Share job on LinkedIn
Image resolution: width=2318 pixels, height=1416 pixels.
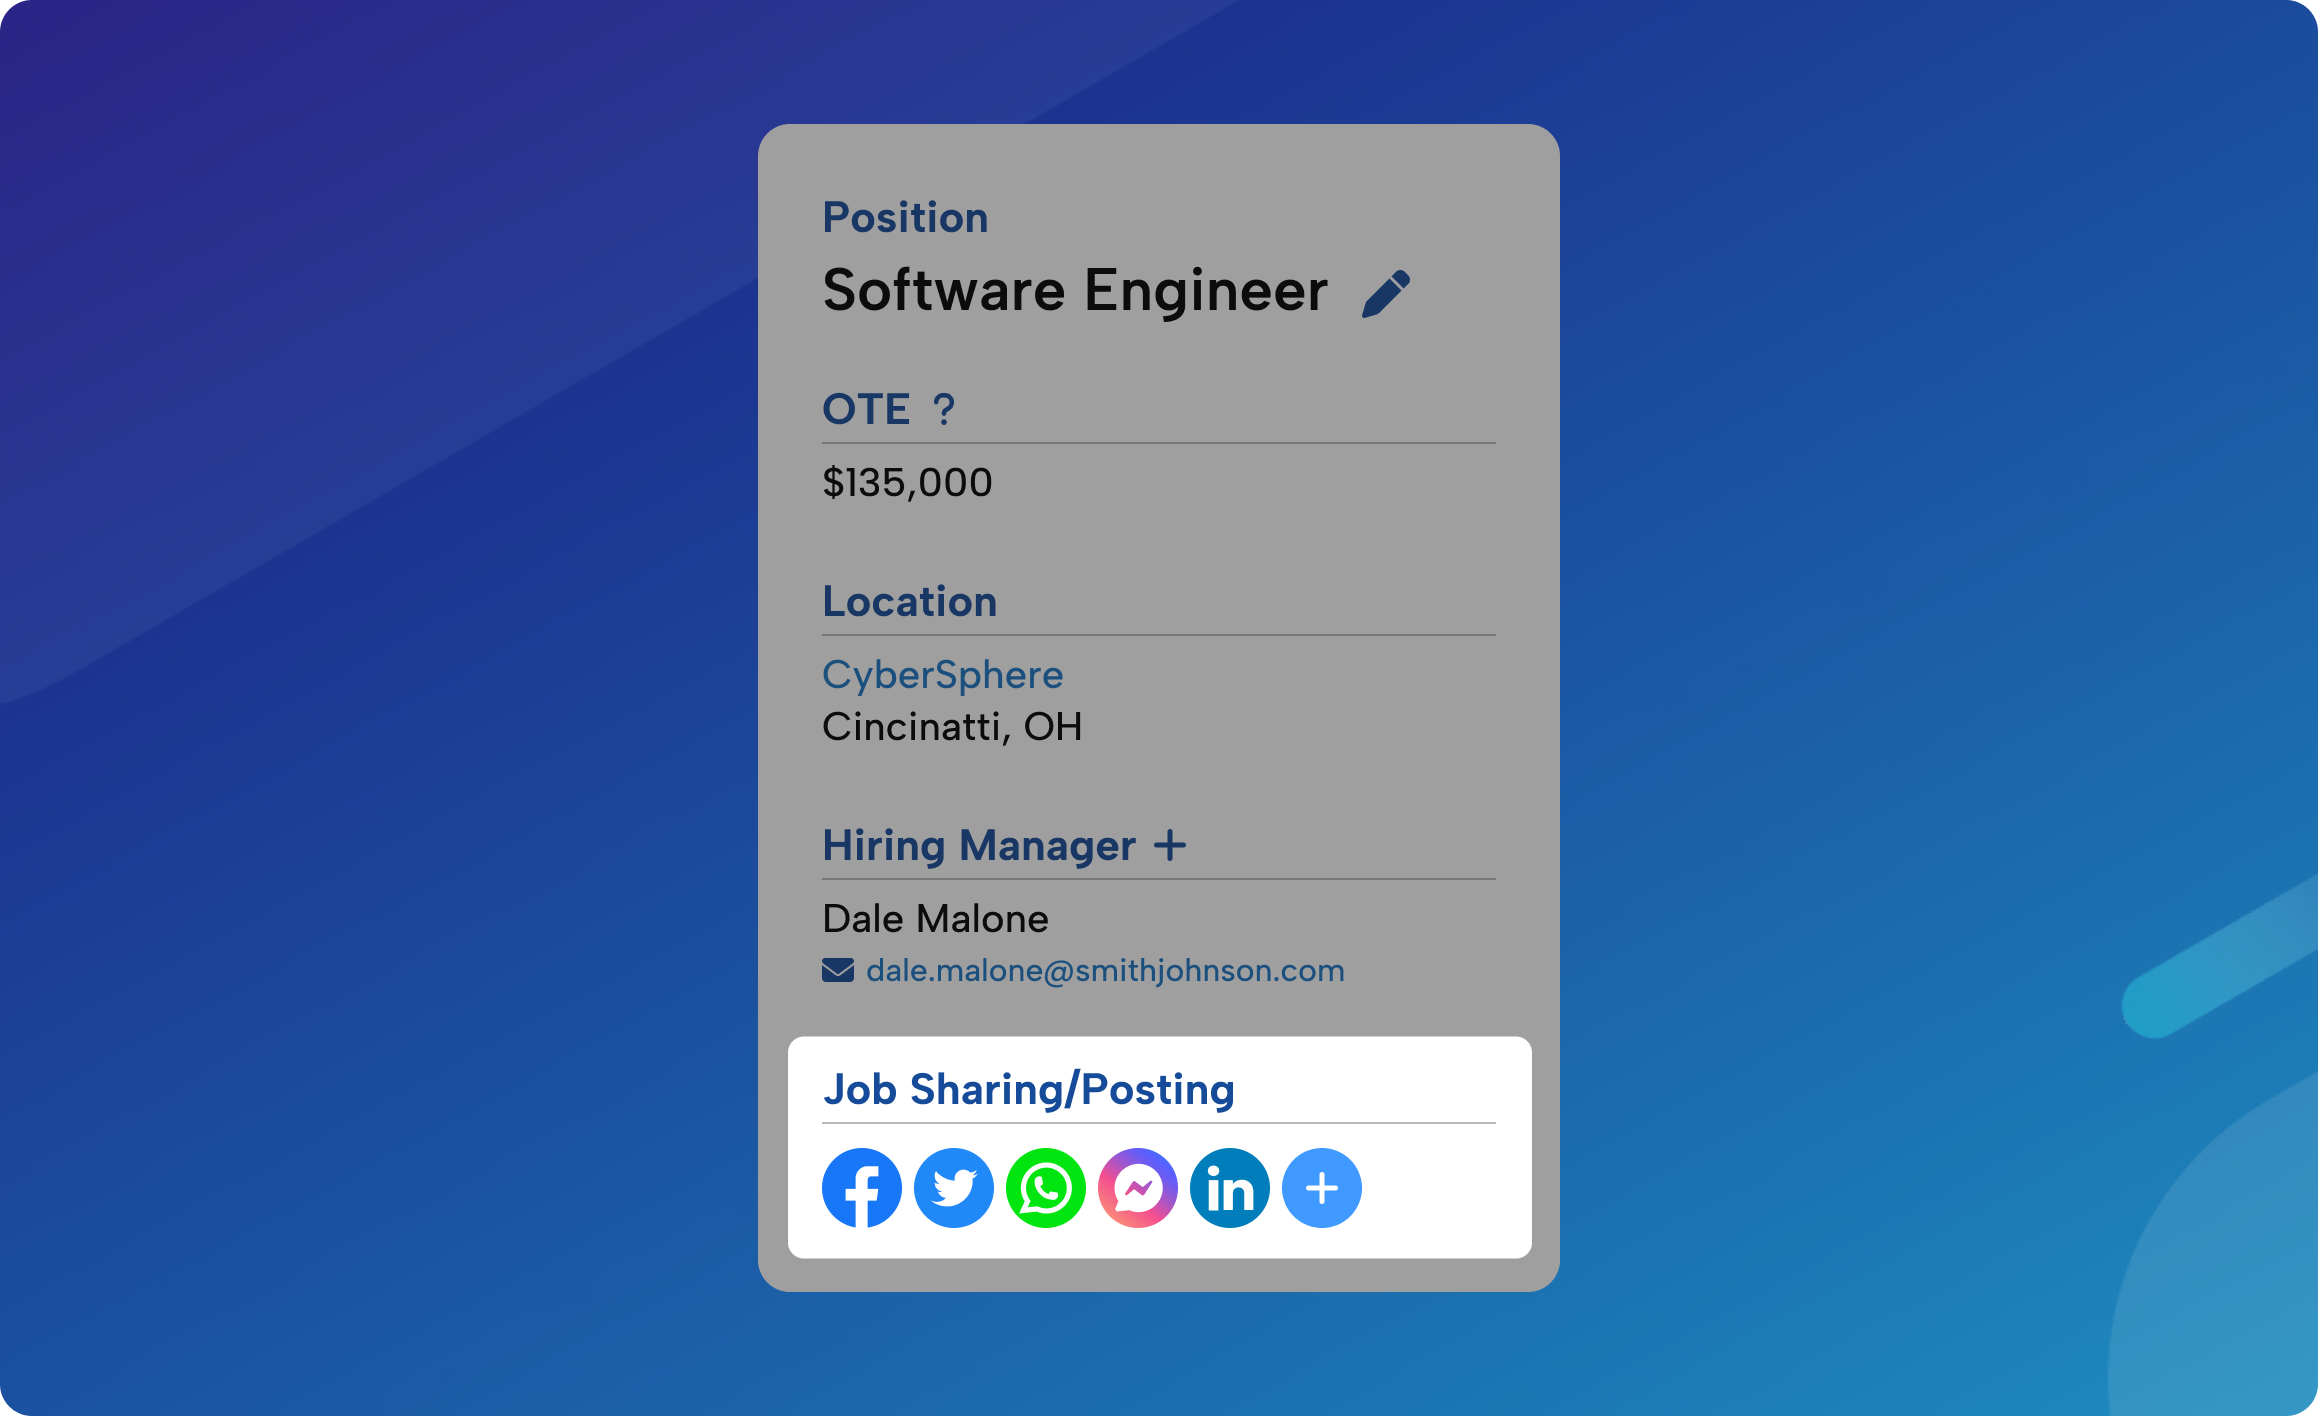[1230, 1188]
